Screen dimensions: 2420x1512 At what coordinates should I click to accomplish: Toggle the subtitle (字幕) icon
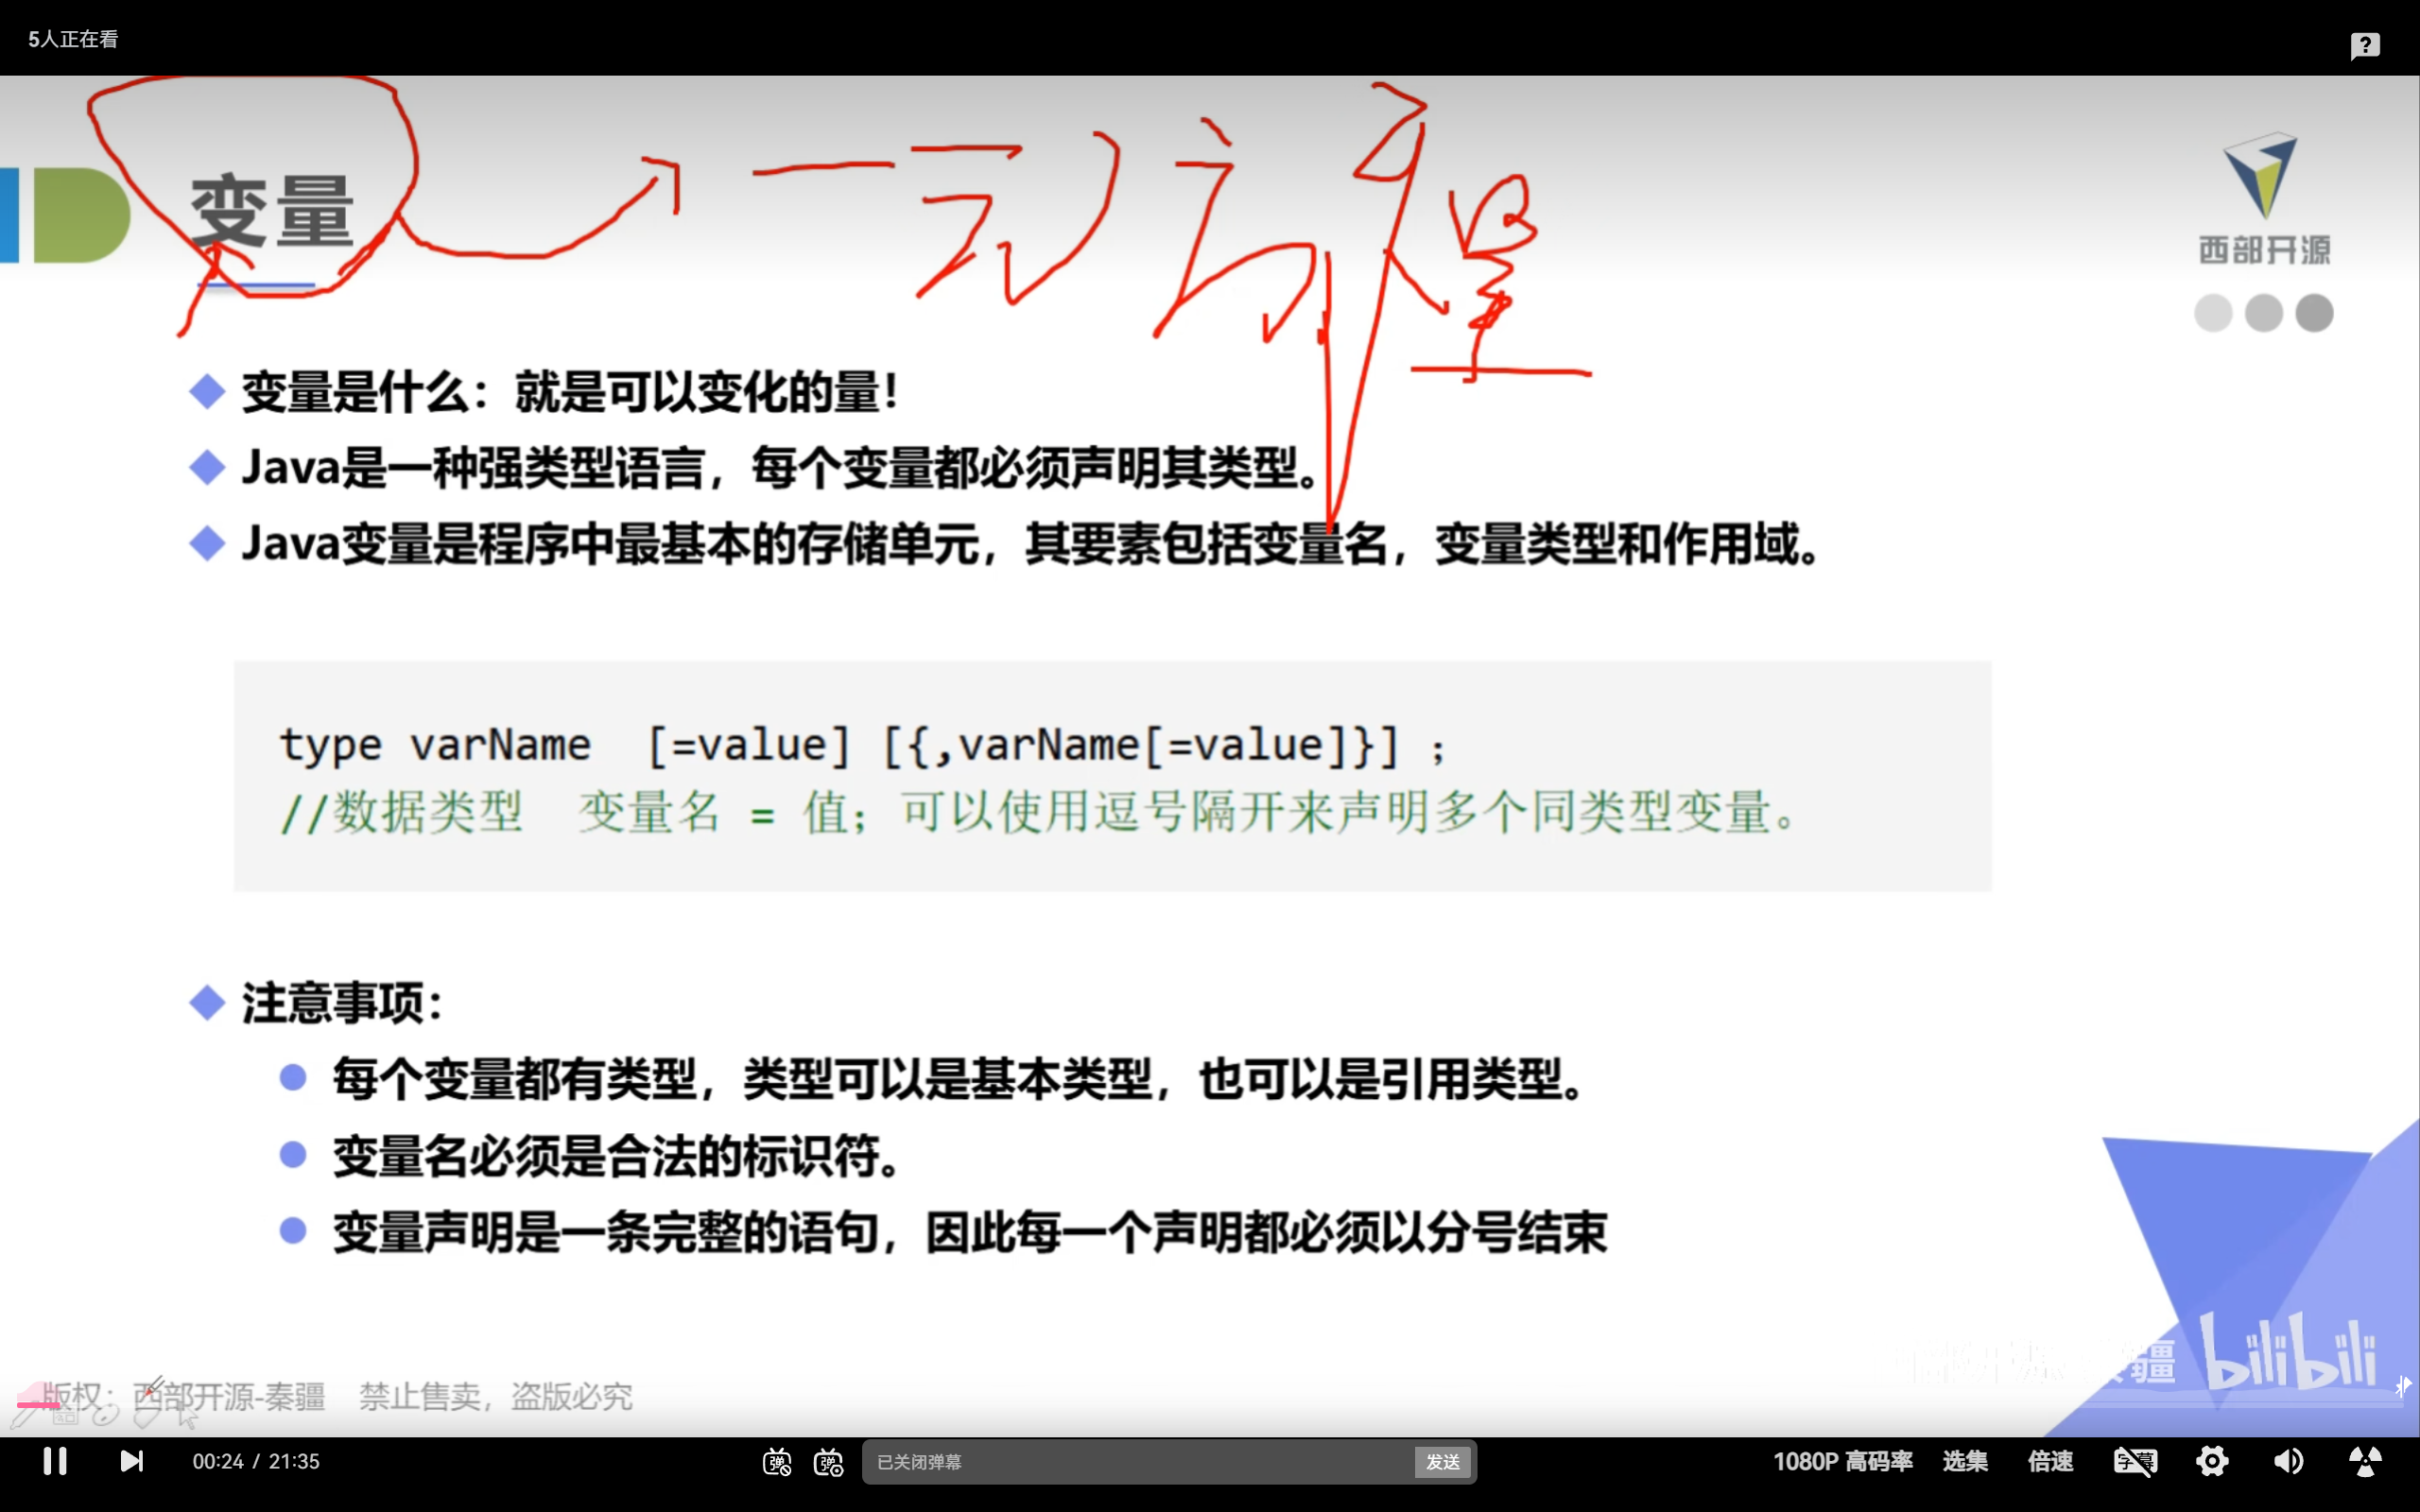[x=2135, y=1461]
